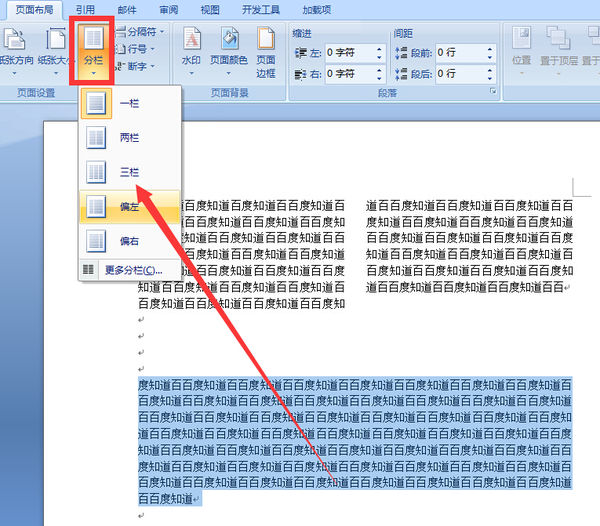Switch to the 引用 tab

coord(85,10)
